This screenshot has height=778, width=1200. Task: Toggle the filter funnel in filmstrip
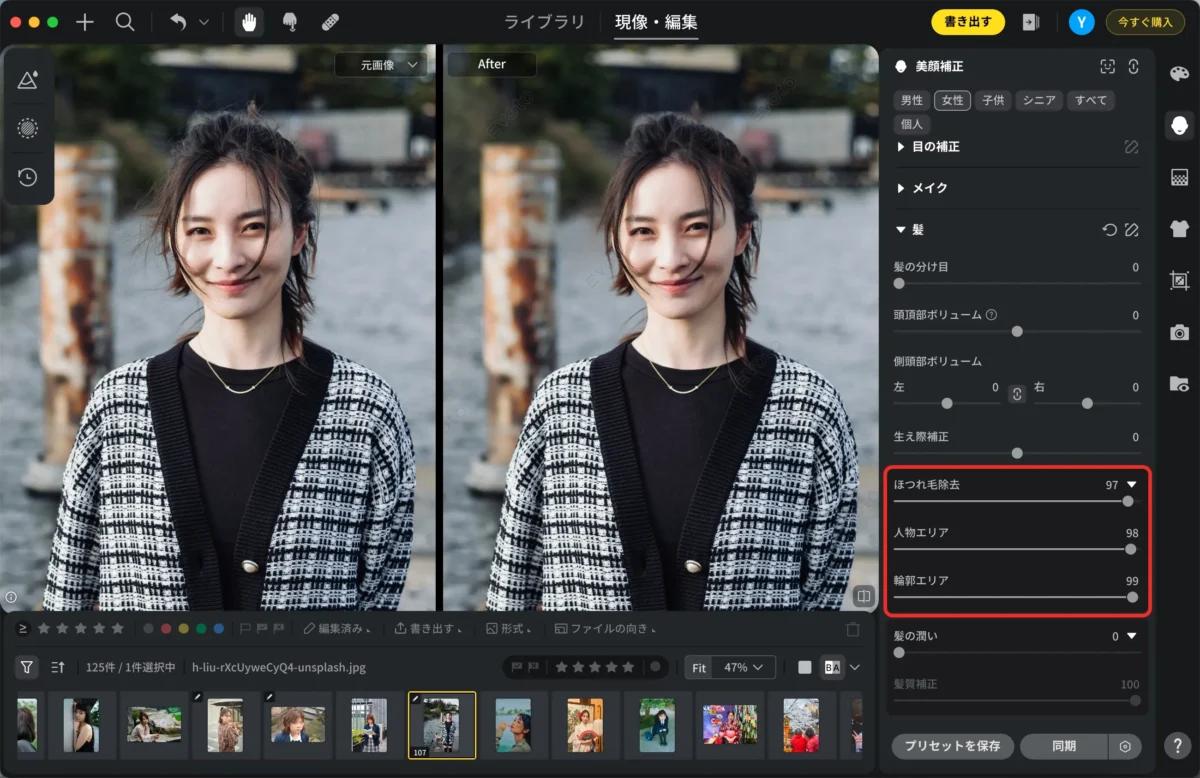[x=27, y=667]
